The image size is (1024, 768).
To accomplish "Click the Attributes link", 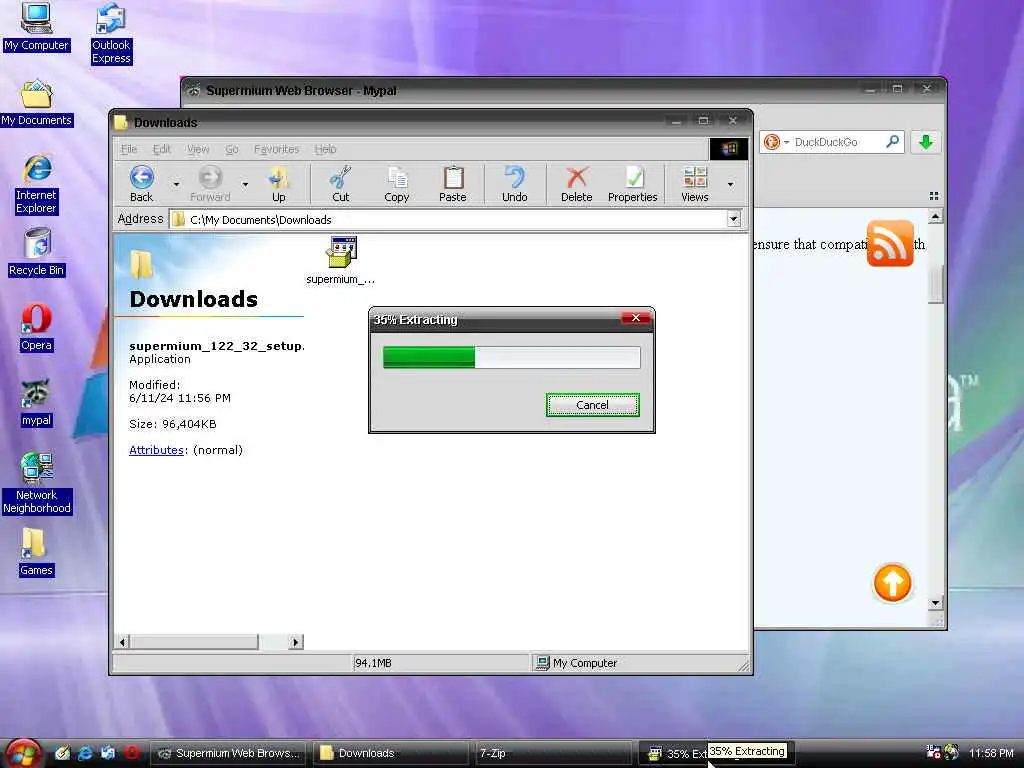I will 156,450.
